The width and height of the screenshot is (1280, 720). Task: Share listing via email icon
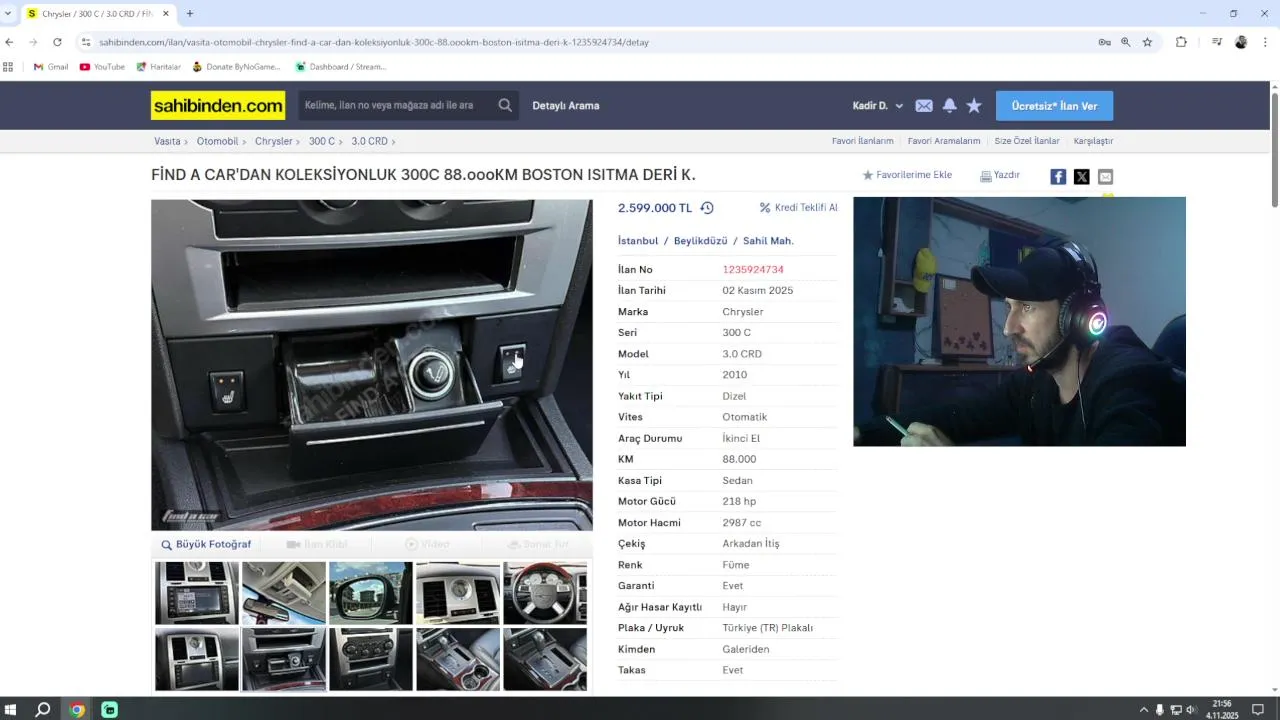click(x=1105, y=177)
